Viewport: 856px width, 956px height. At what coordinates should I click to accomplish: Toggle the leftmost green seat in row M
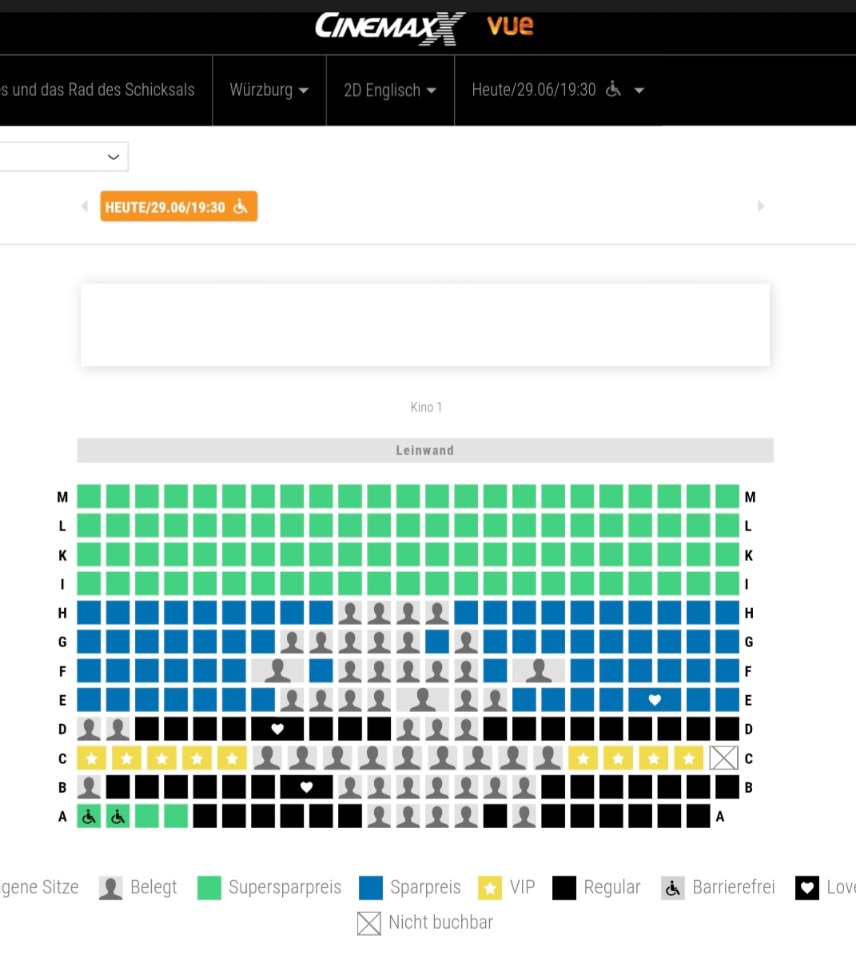tap(90, 496)
